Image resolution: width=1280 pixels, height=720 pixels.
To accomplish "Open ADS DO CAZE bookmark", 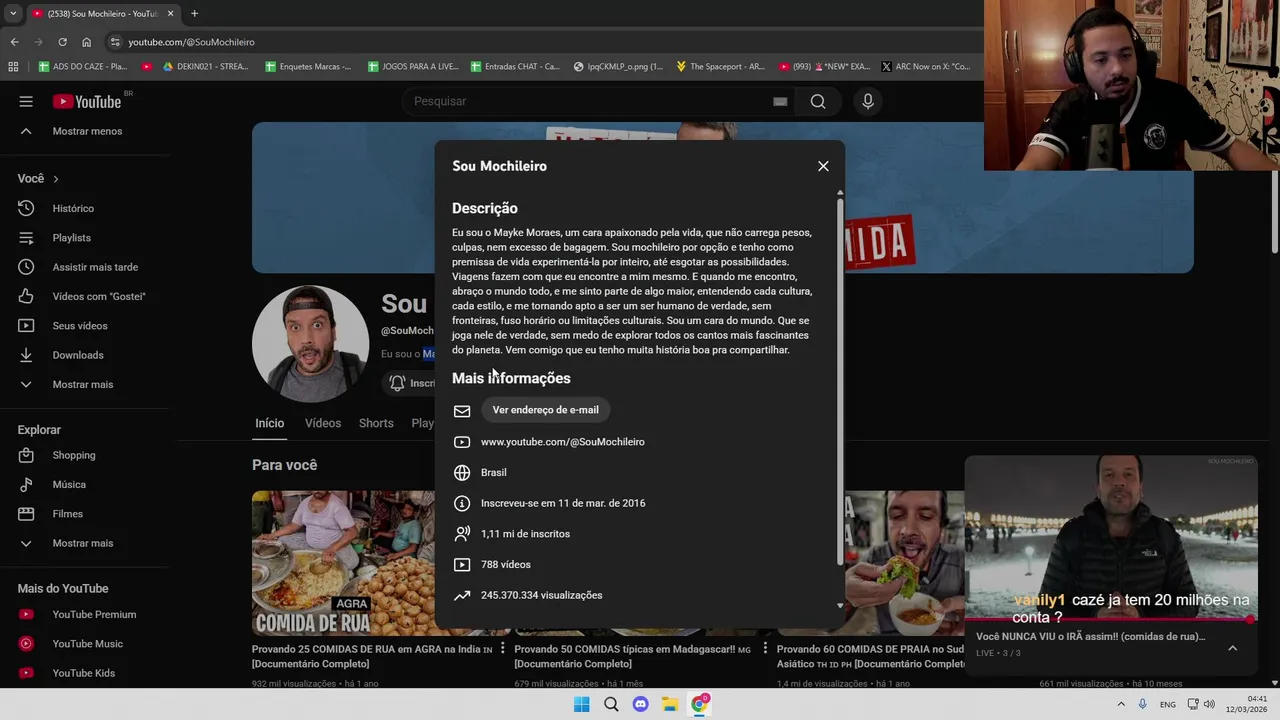I will 83,67.
